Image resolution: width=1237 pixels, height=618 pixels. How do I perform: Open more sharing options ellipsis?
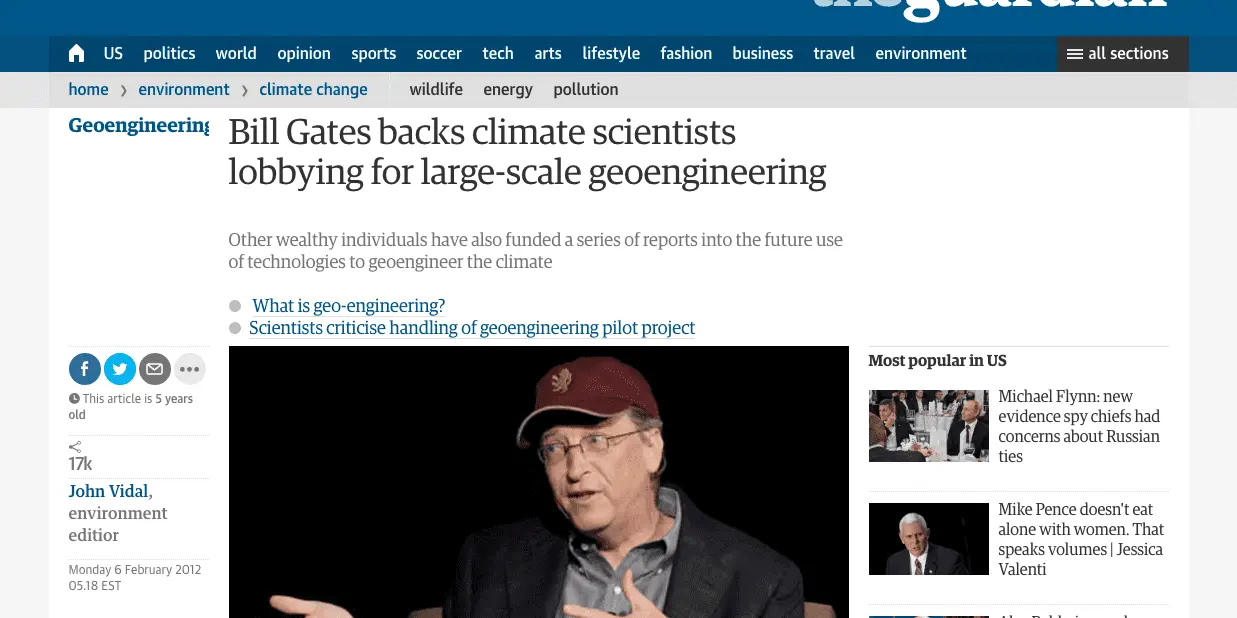189,369
